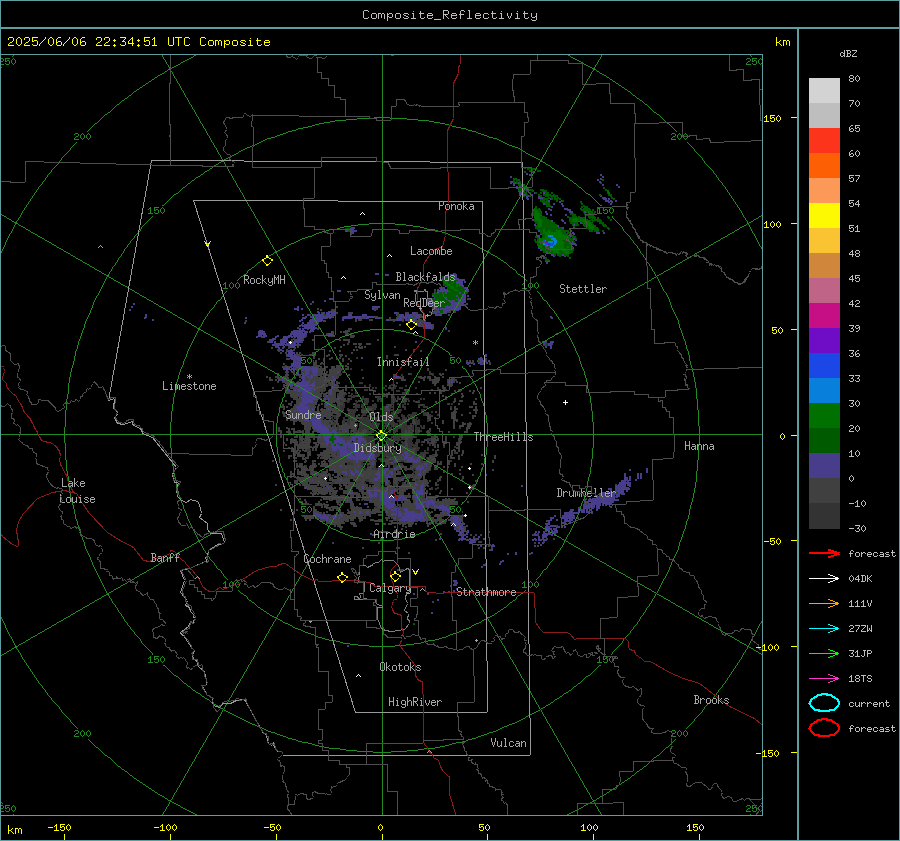Screen dimensions: 900x841
Task: Click yellow diamond marker below RedDeer
Action: pos(411,325)
